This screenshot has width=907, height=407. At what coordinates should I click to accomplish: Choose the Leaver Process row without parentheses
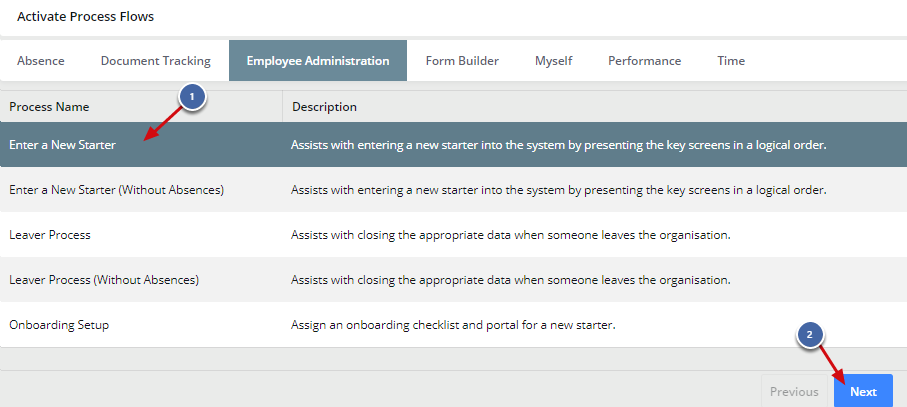point(50,235)
